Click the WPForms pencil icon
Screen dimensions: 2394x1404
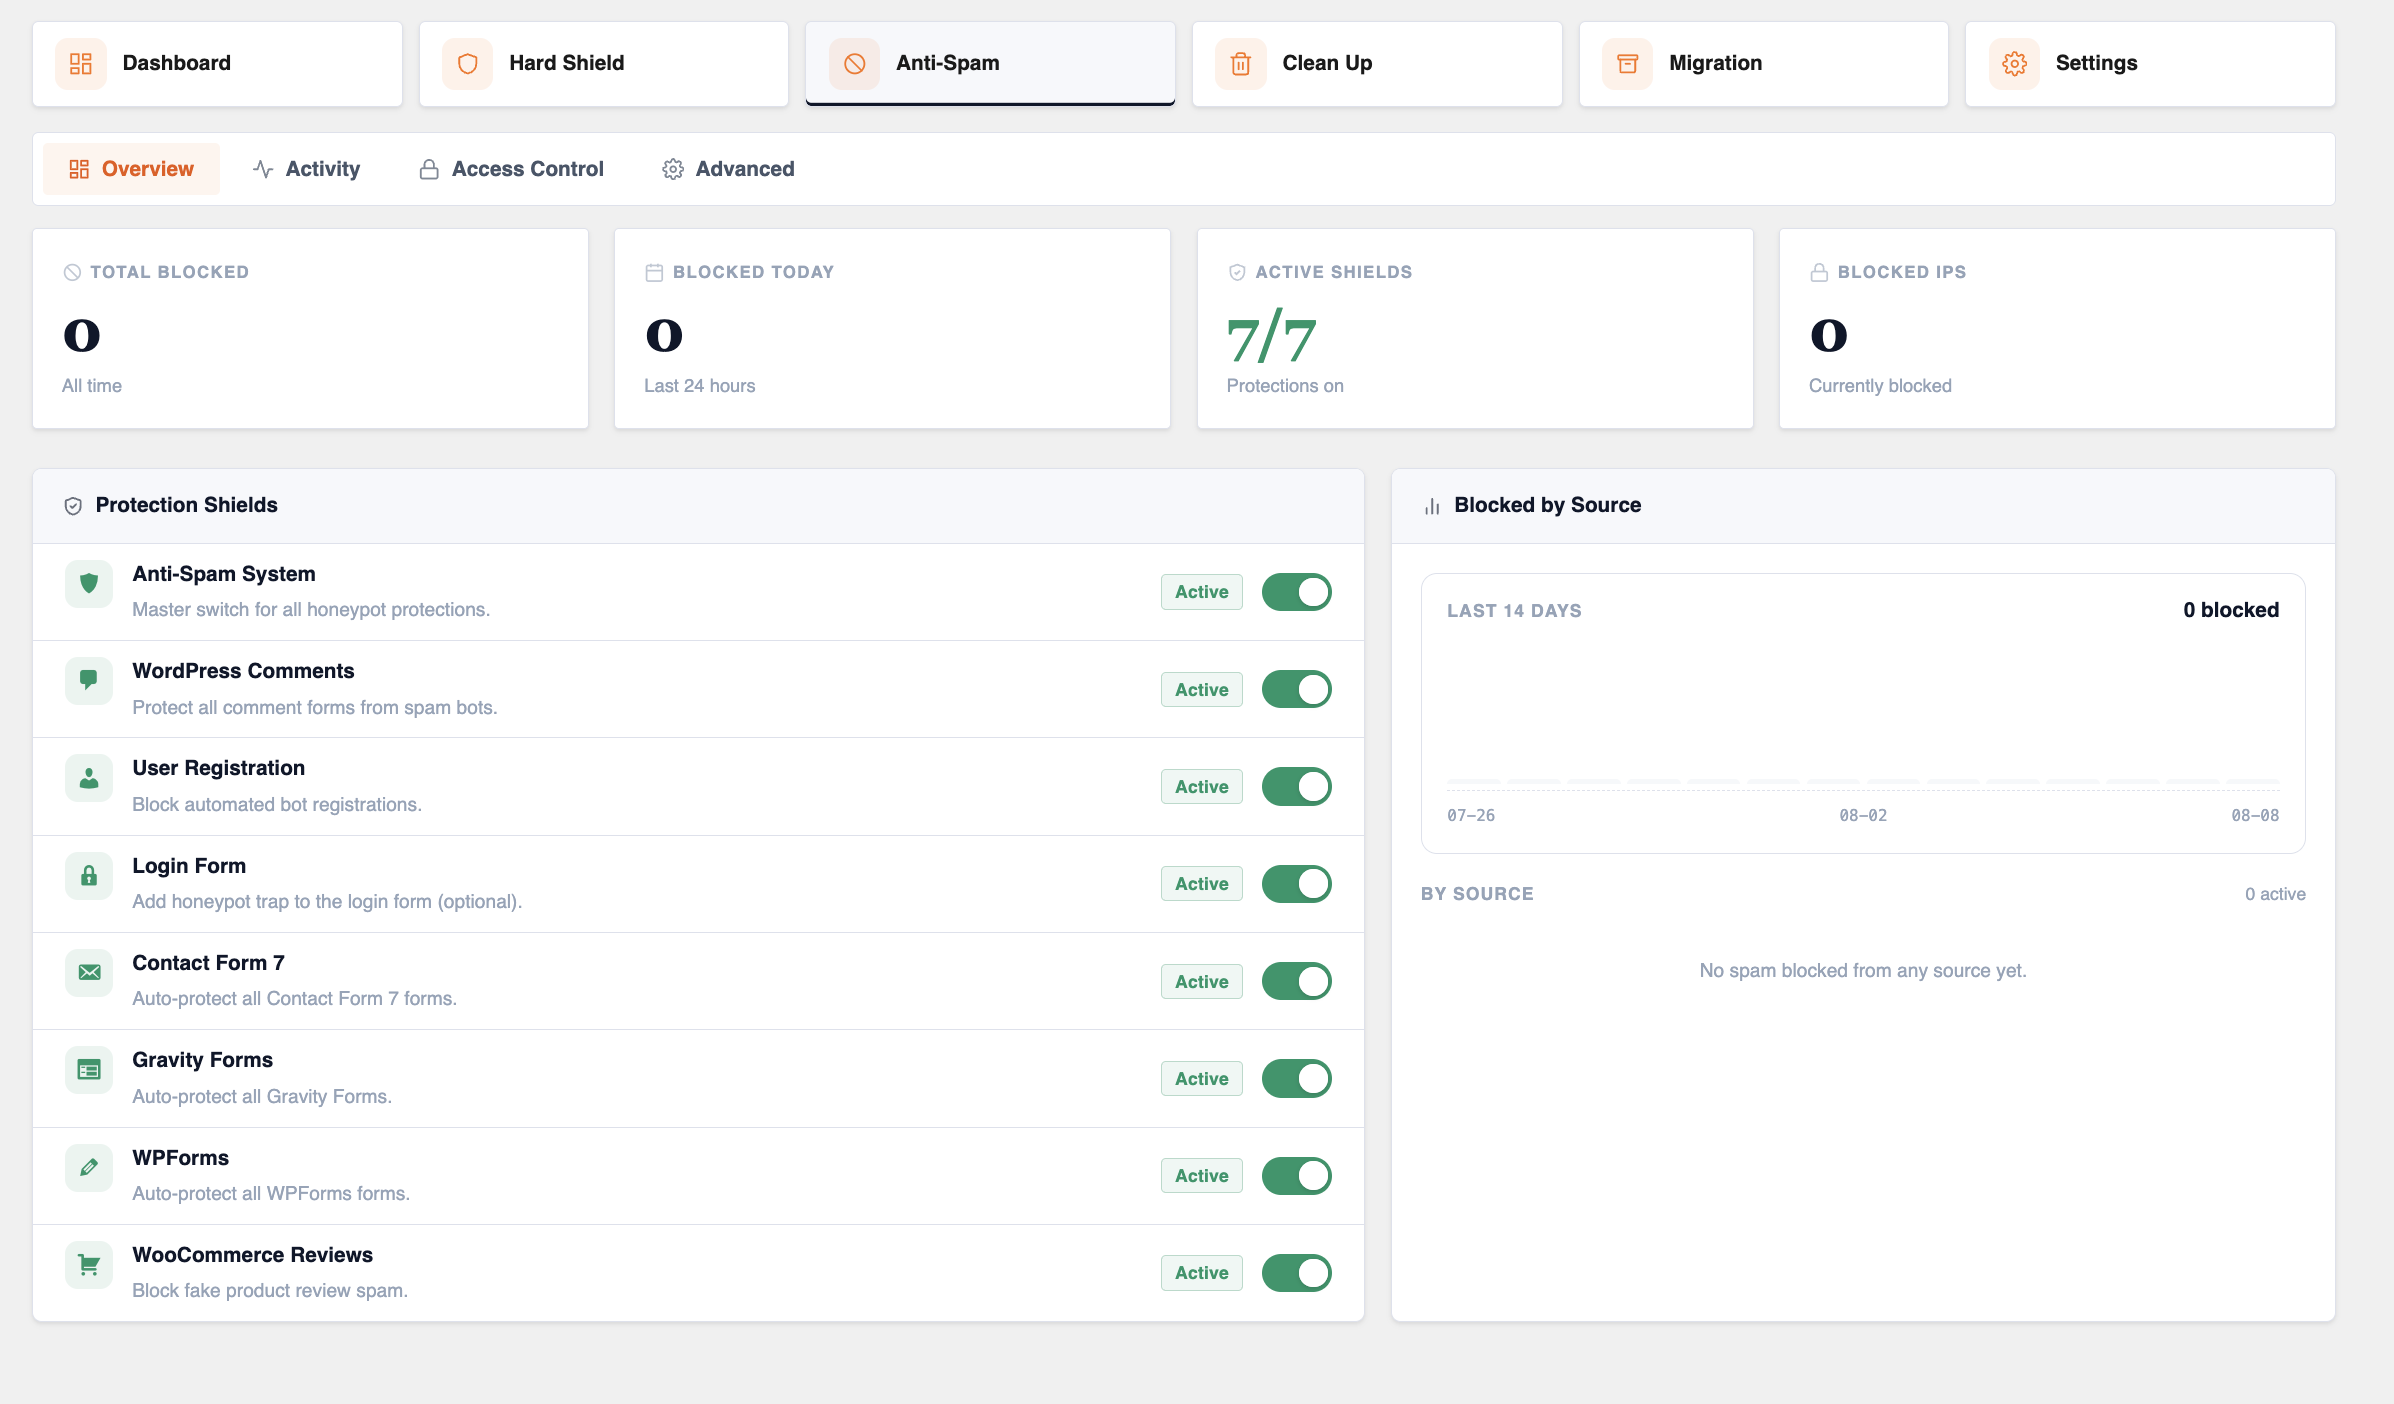[x=89, y=1168]
